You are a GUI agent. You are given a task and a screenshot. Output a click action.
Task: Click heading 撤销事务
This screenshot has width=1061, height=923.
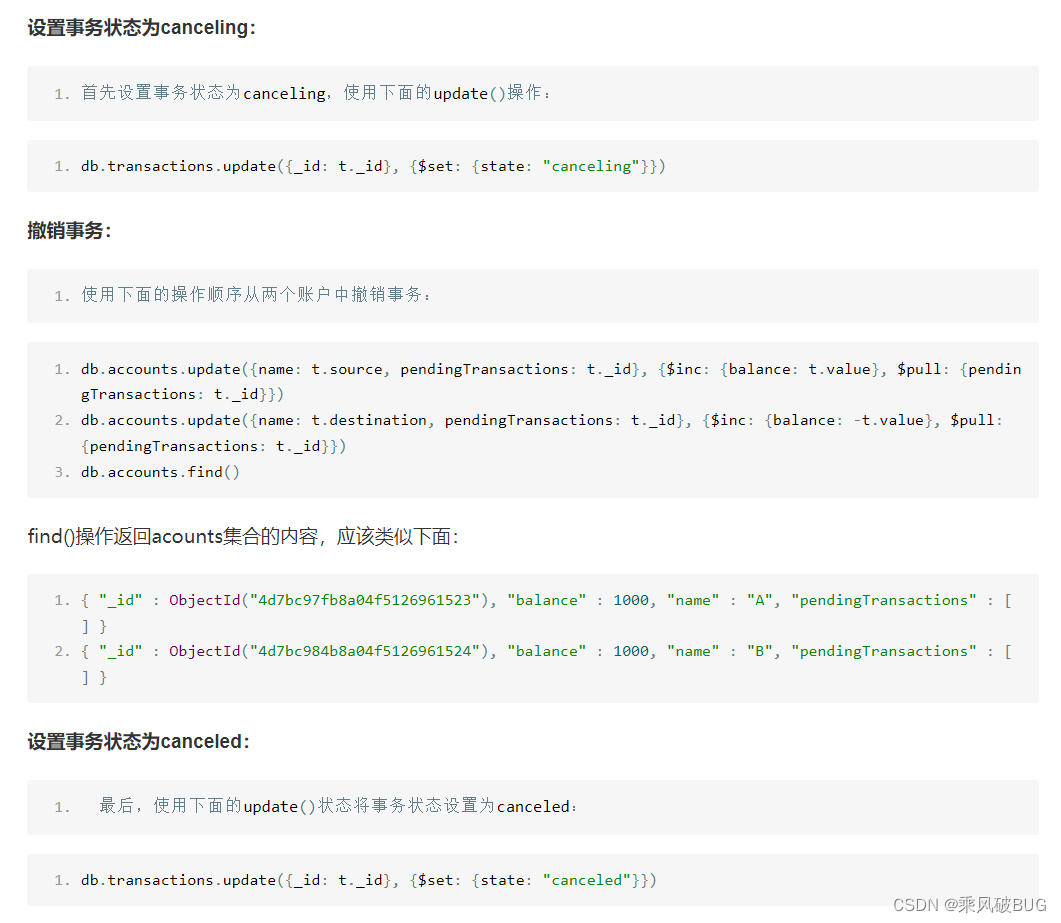[69, 231]
